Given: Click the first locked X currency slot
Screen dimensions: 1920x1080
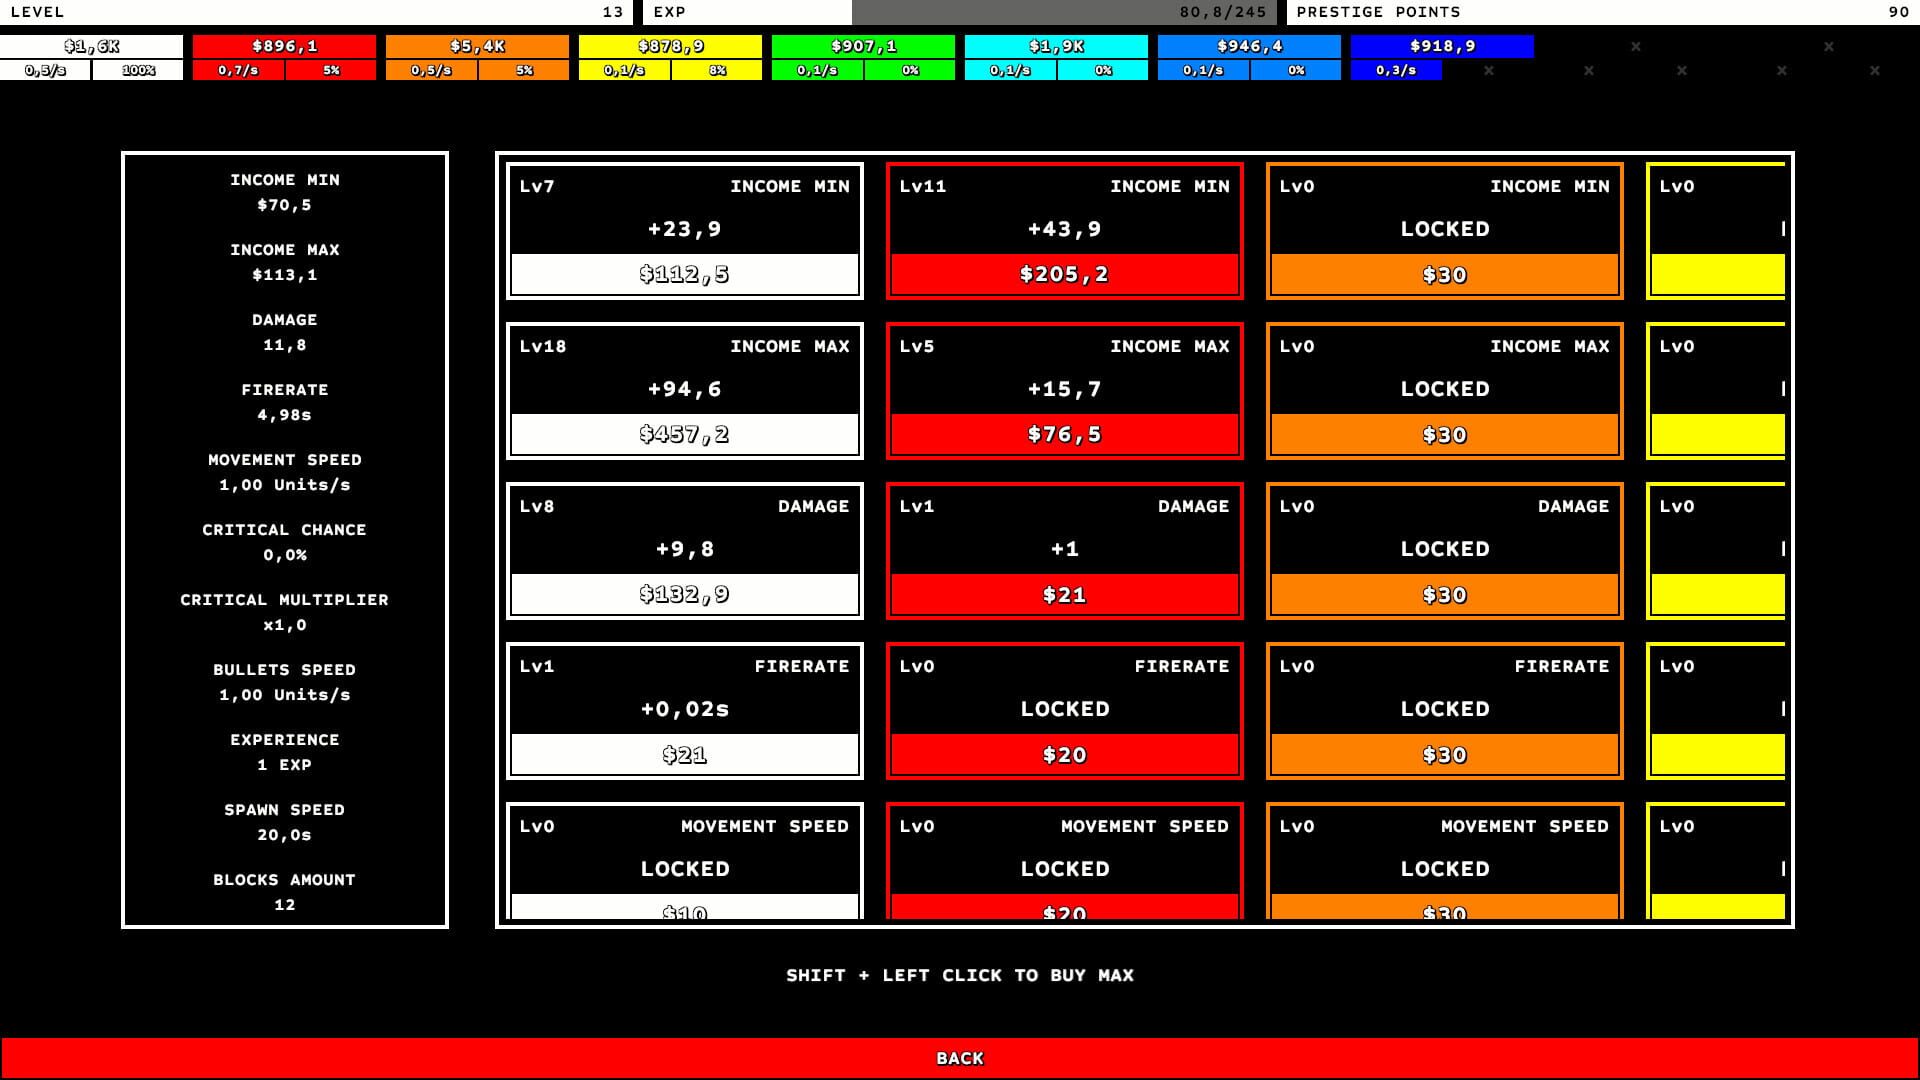Looking at the screenshot, I should tap(1635, 45).
